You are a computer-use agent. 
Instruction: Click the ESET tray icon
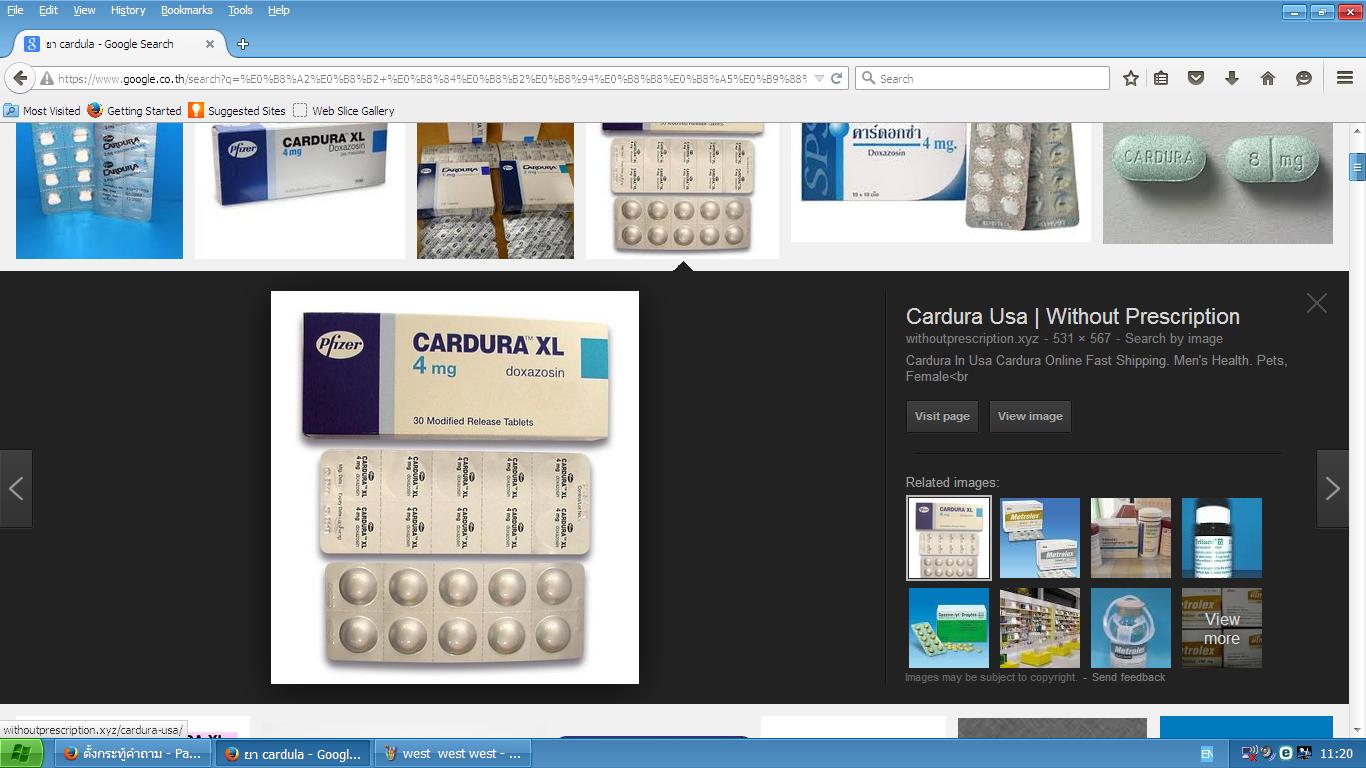click(x=1286, y=754)
